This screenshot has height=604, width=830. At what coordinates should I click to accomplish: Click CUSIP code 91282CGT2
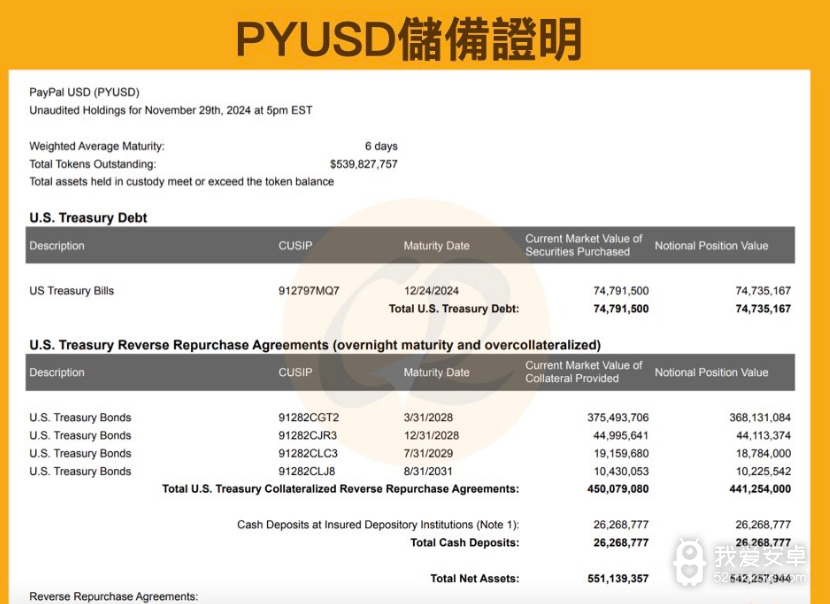[x=309, y=418]
